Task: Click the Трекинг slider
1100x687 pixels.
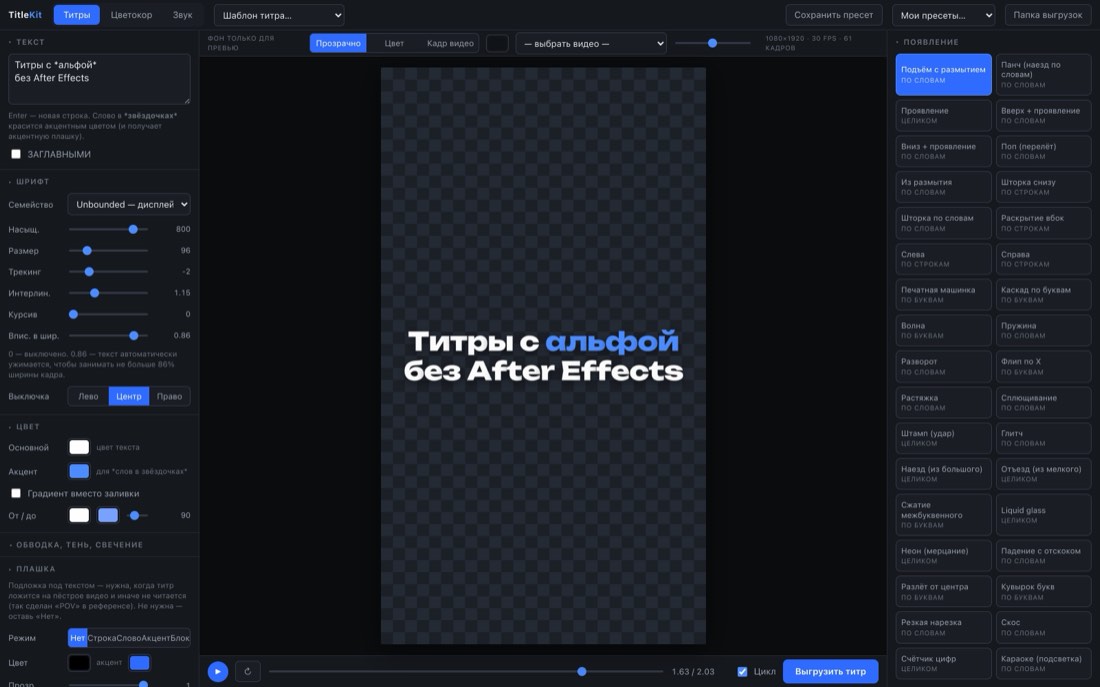Action: [x=108, y=272]
